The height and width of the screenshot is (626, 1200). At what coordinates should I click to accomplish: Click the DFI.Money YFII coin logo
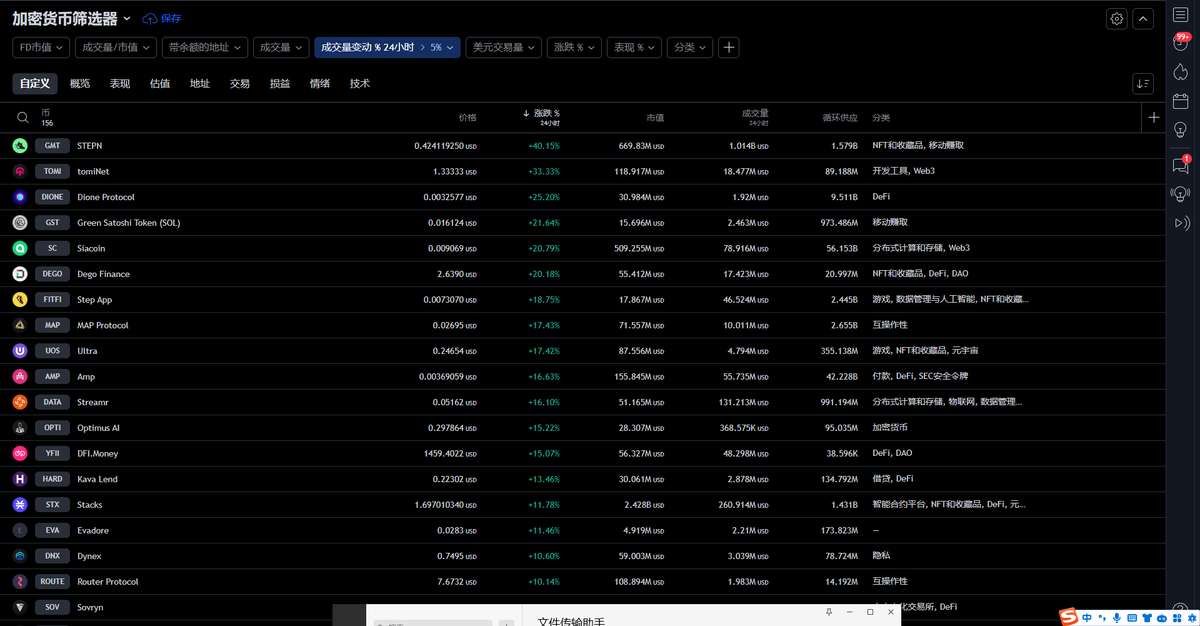coord(20,453)
